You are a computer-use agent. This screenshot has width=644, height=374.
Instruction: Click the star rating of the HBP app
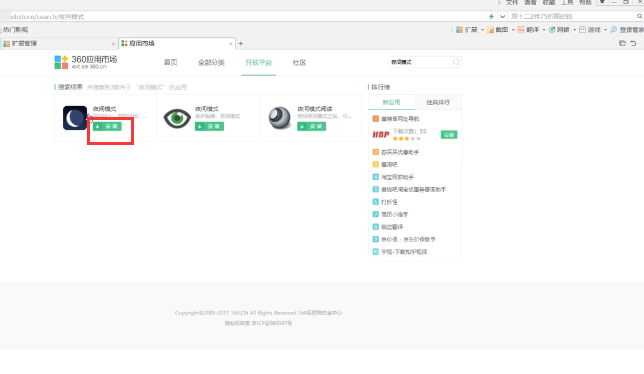(407, 139)
